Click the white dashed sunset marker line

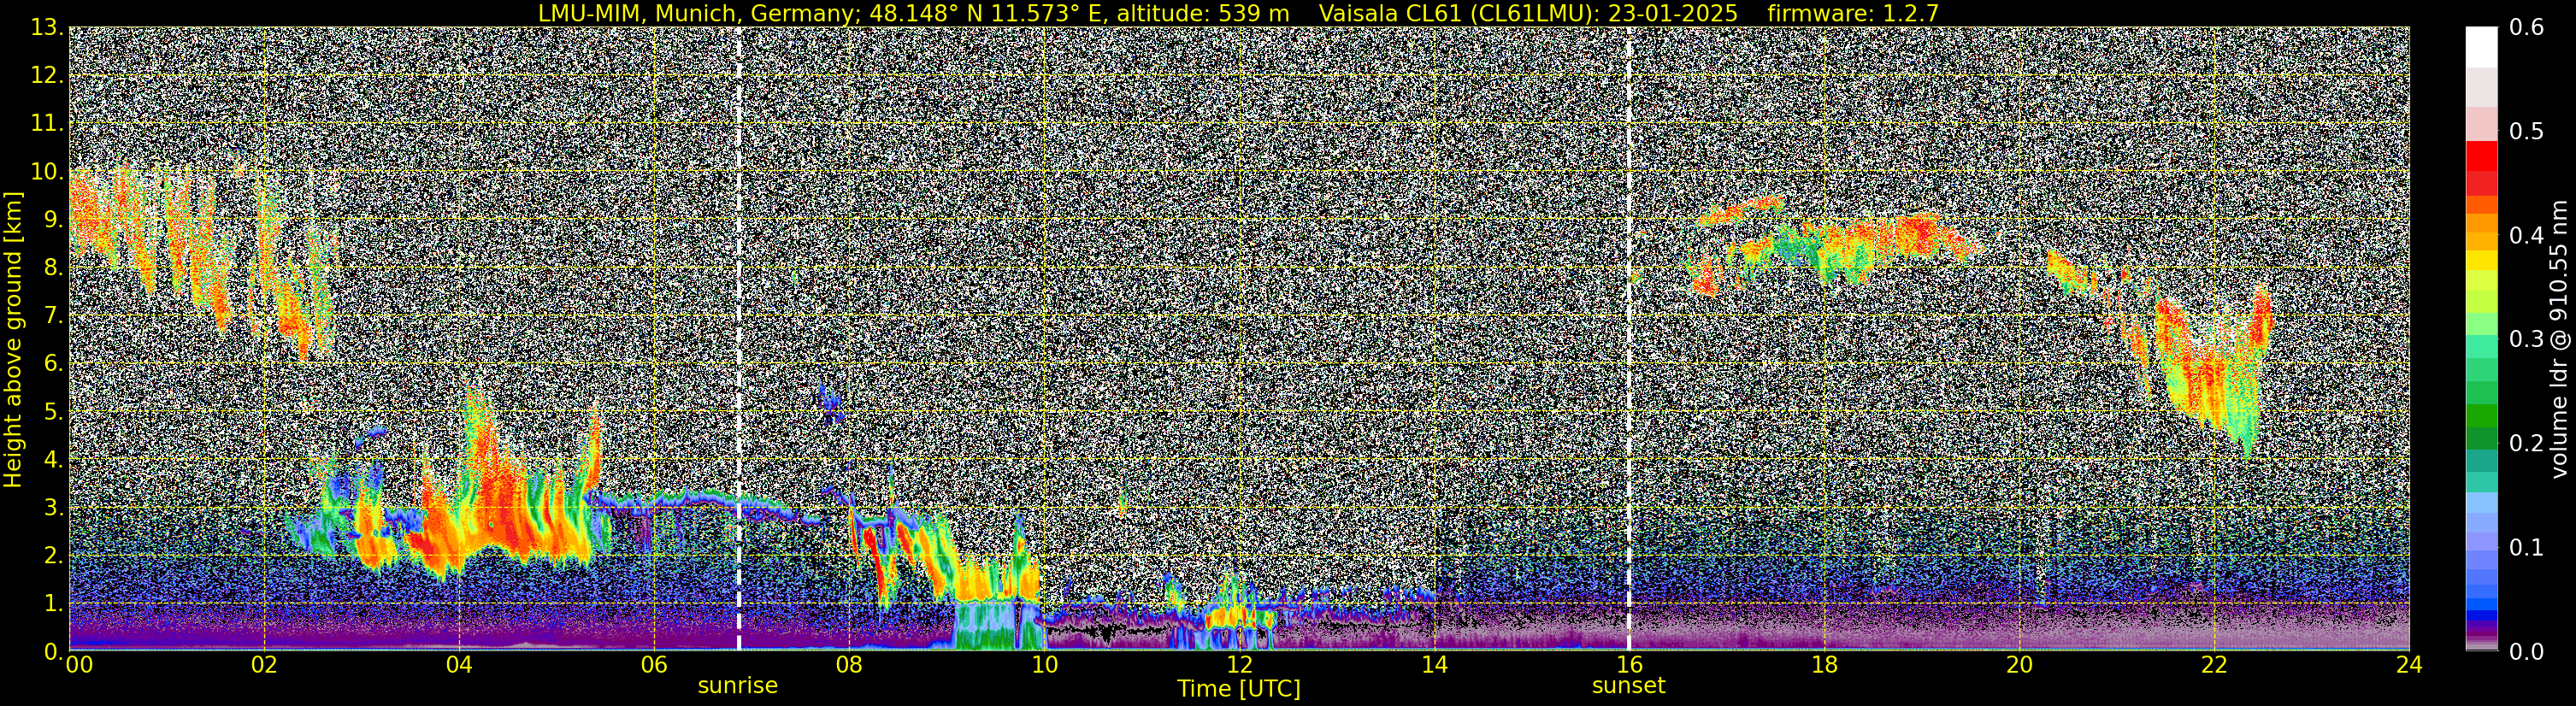pyautogui.click(x=1629, y=339)
